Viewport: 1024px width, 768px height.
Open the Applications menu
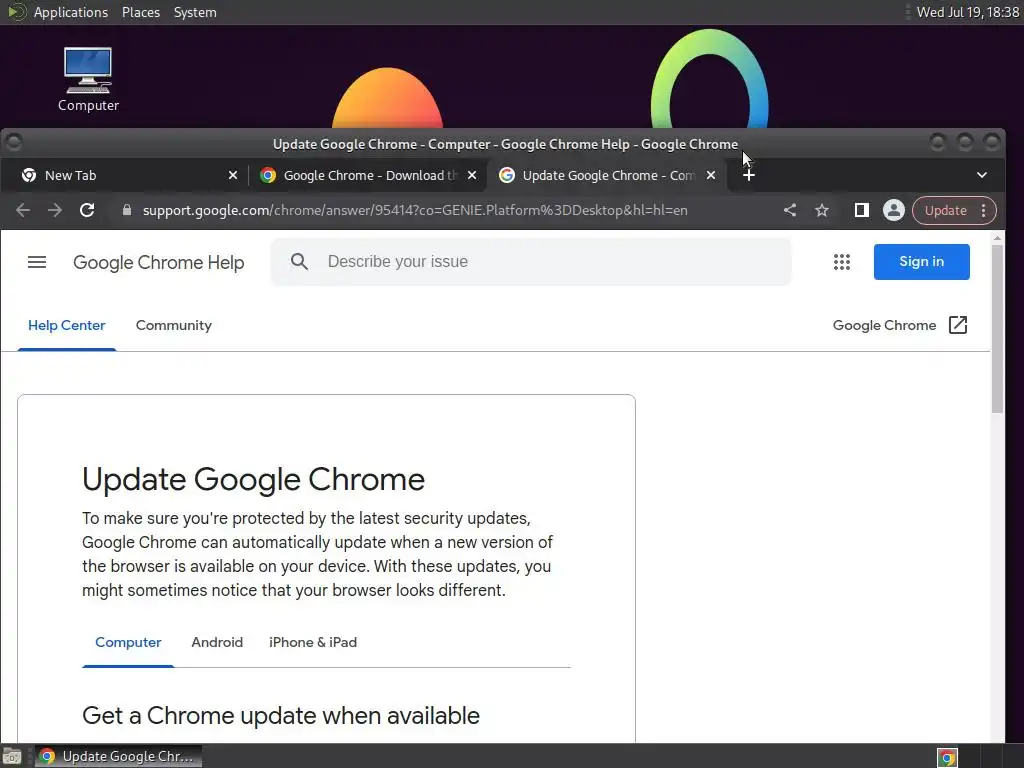71,12
